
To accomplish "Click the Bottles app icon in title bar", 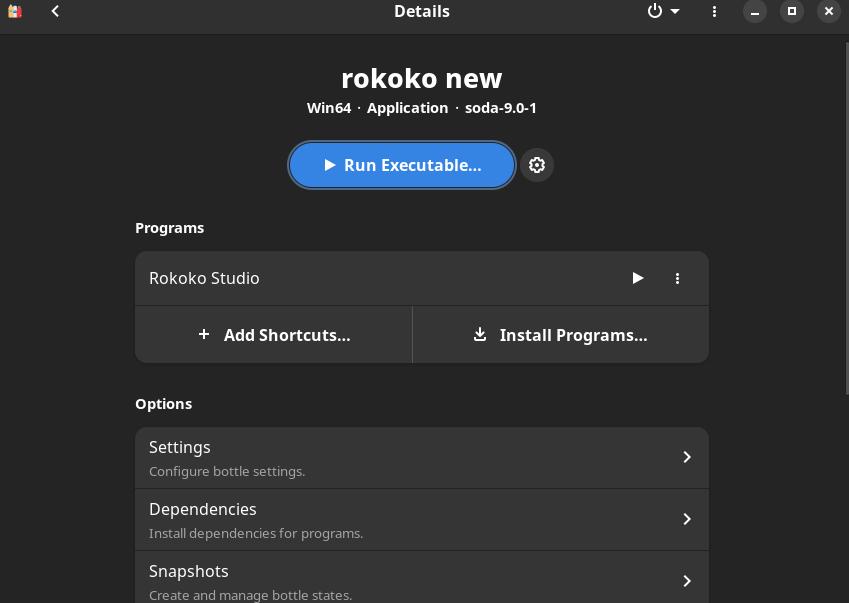I will tap(15, 11).
